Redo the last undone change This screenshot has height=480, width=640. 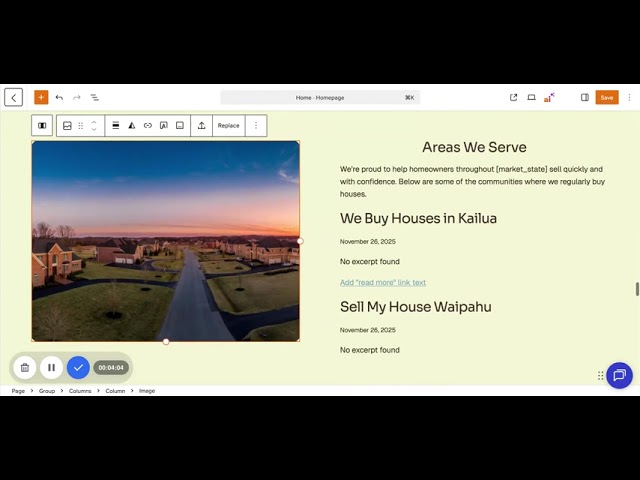pos(77,98)
